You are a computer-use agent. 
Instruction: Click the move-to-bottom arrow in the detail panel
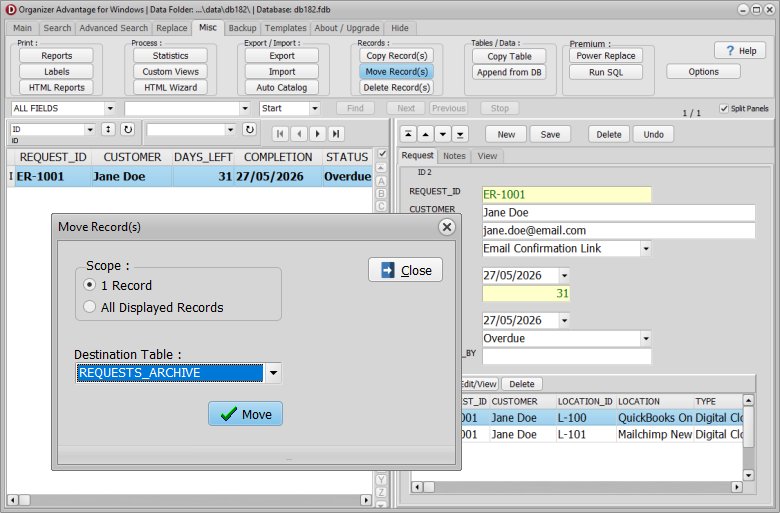point(460,134)
